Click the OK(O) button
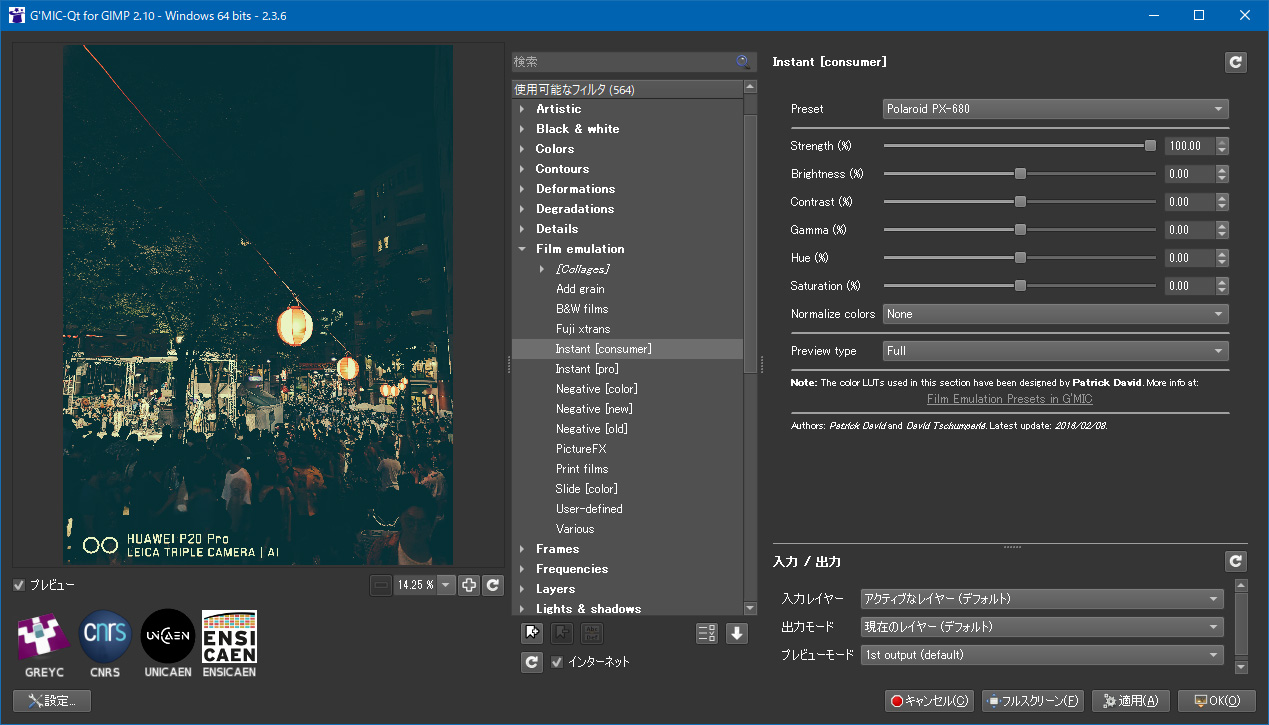Image resolution: width=1269 pixels, height=725 pixels. (x=1216, y=701)
